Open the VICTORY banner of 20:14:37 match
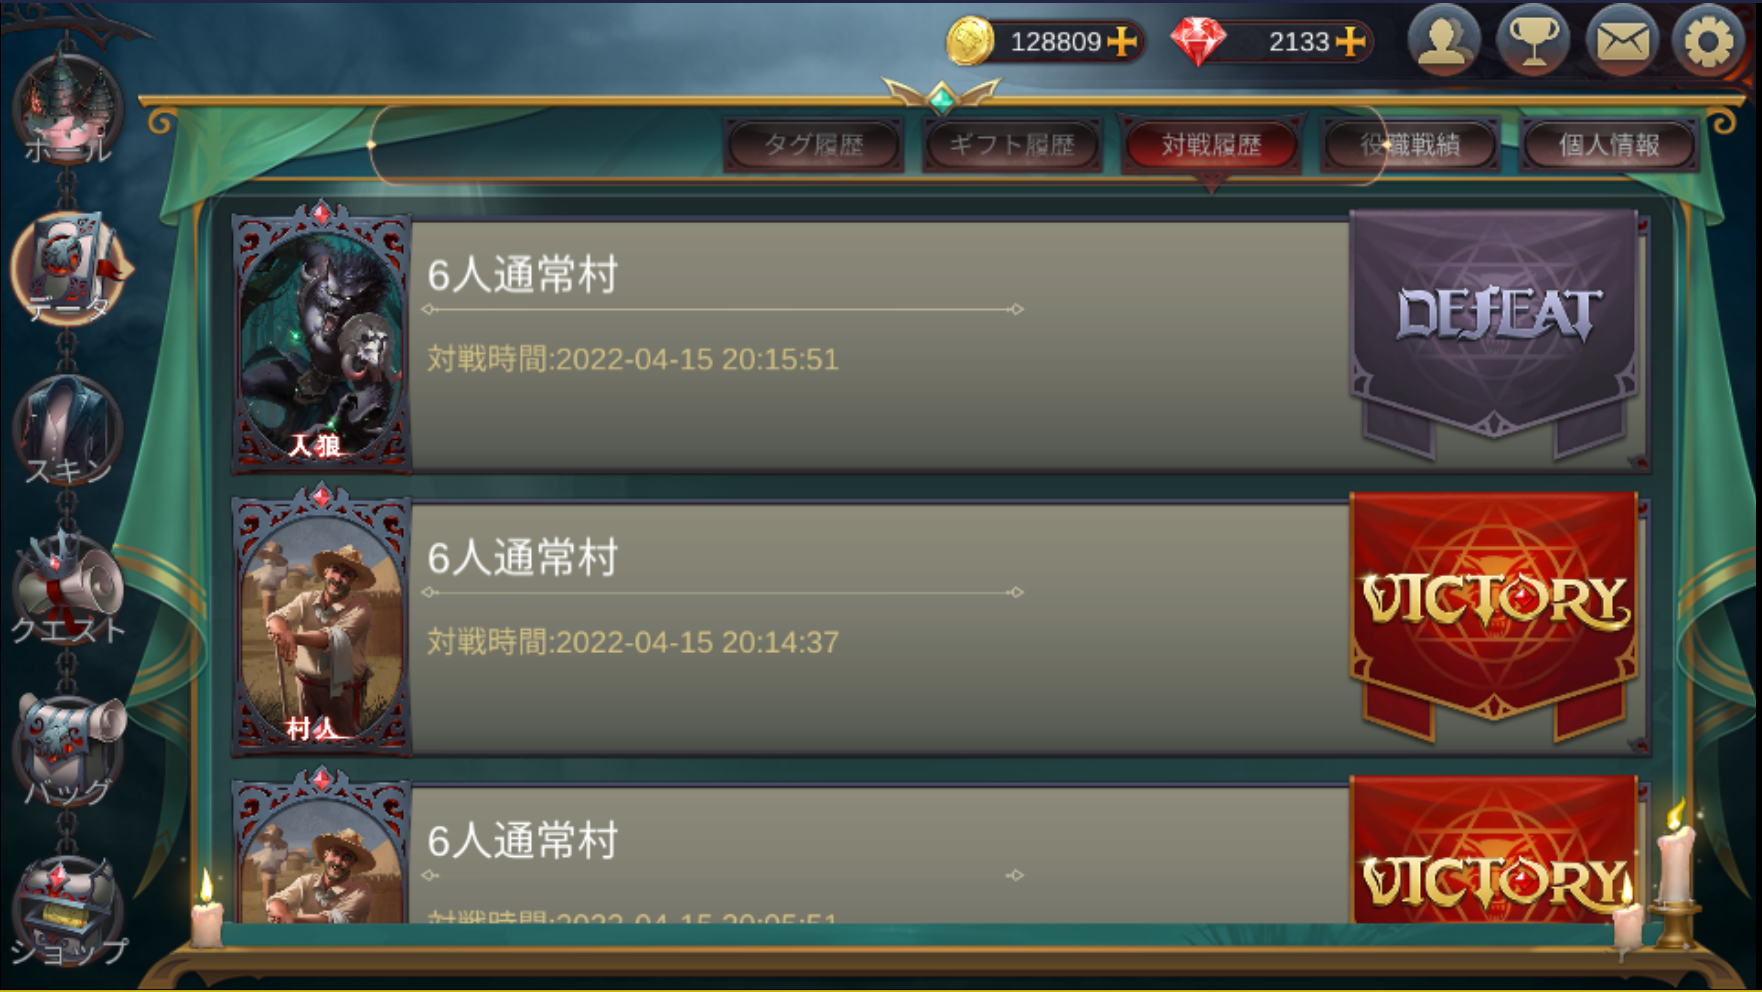Image resolution: width=1762 pixels, height=992 pixels. 1494,615
